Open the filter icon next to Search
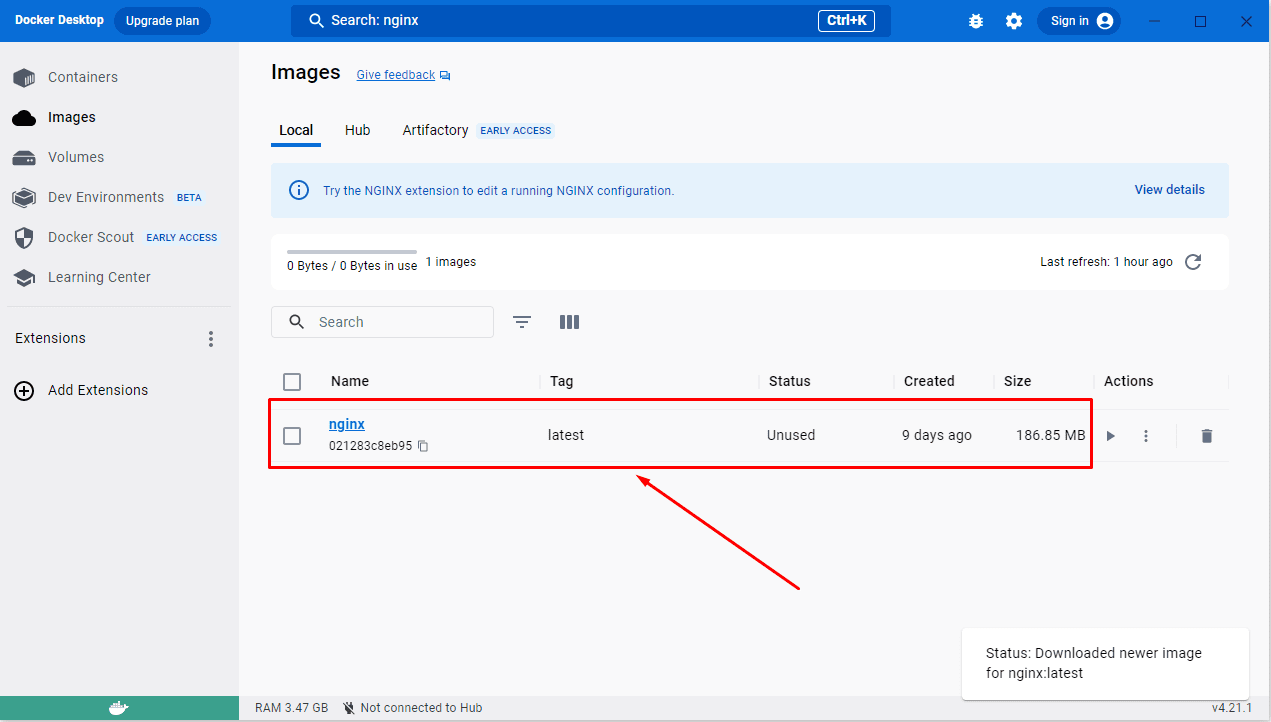The width and height of the screenshot is (1271, 722). click(522, 322)
